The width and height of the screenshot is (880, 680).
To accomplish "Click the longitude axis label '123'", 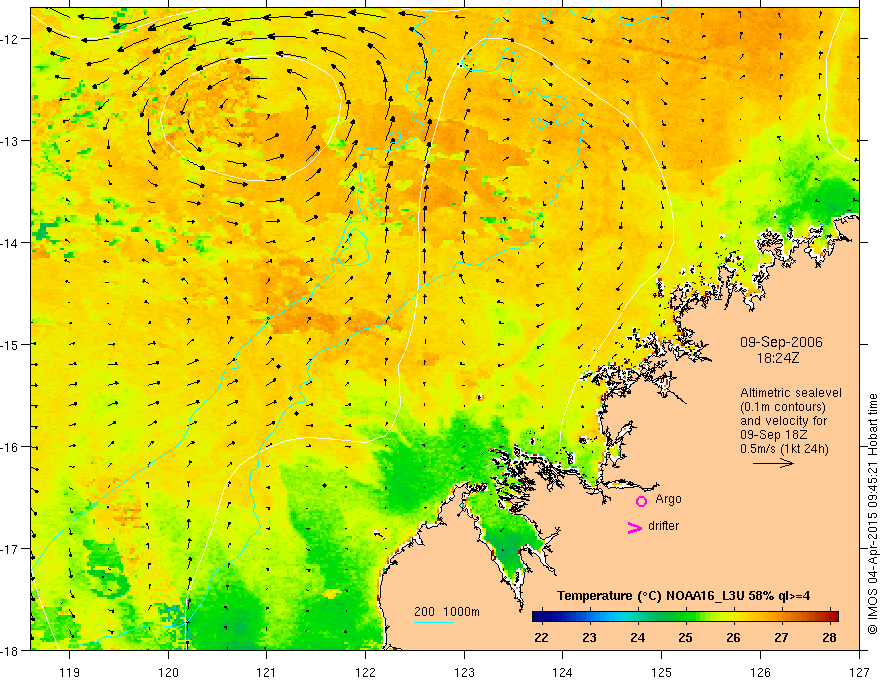I will 464,672.
